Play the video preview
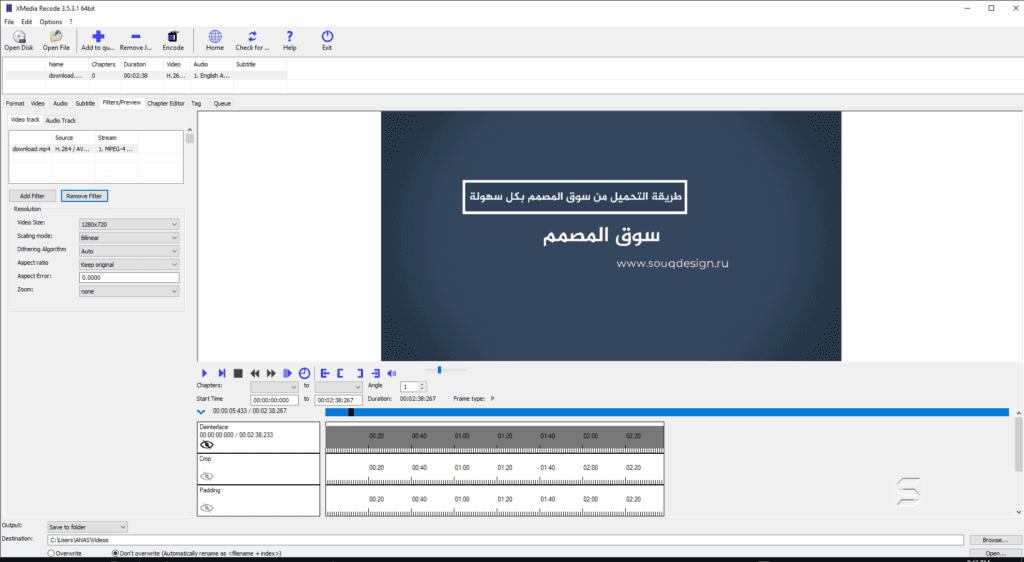 click(204, 373)
